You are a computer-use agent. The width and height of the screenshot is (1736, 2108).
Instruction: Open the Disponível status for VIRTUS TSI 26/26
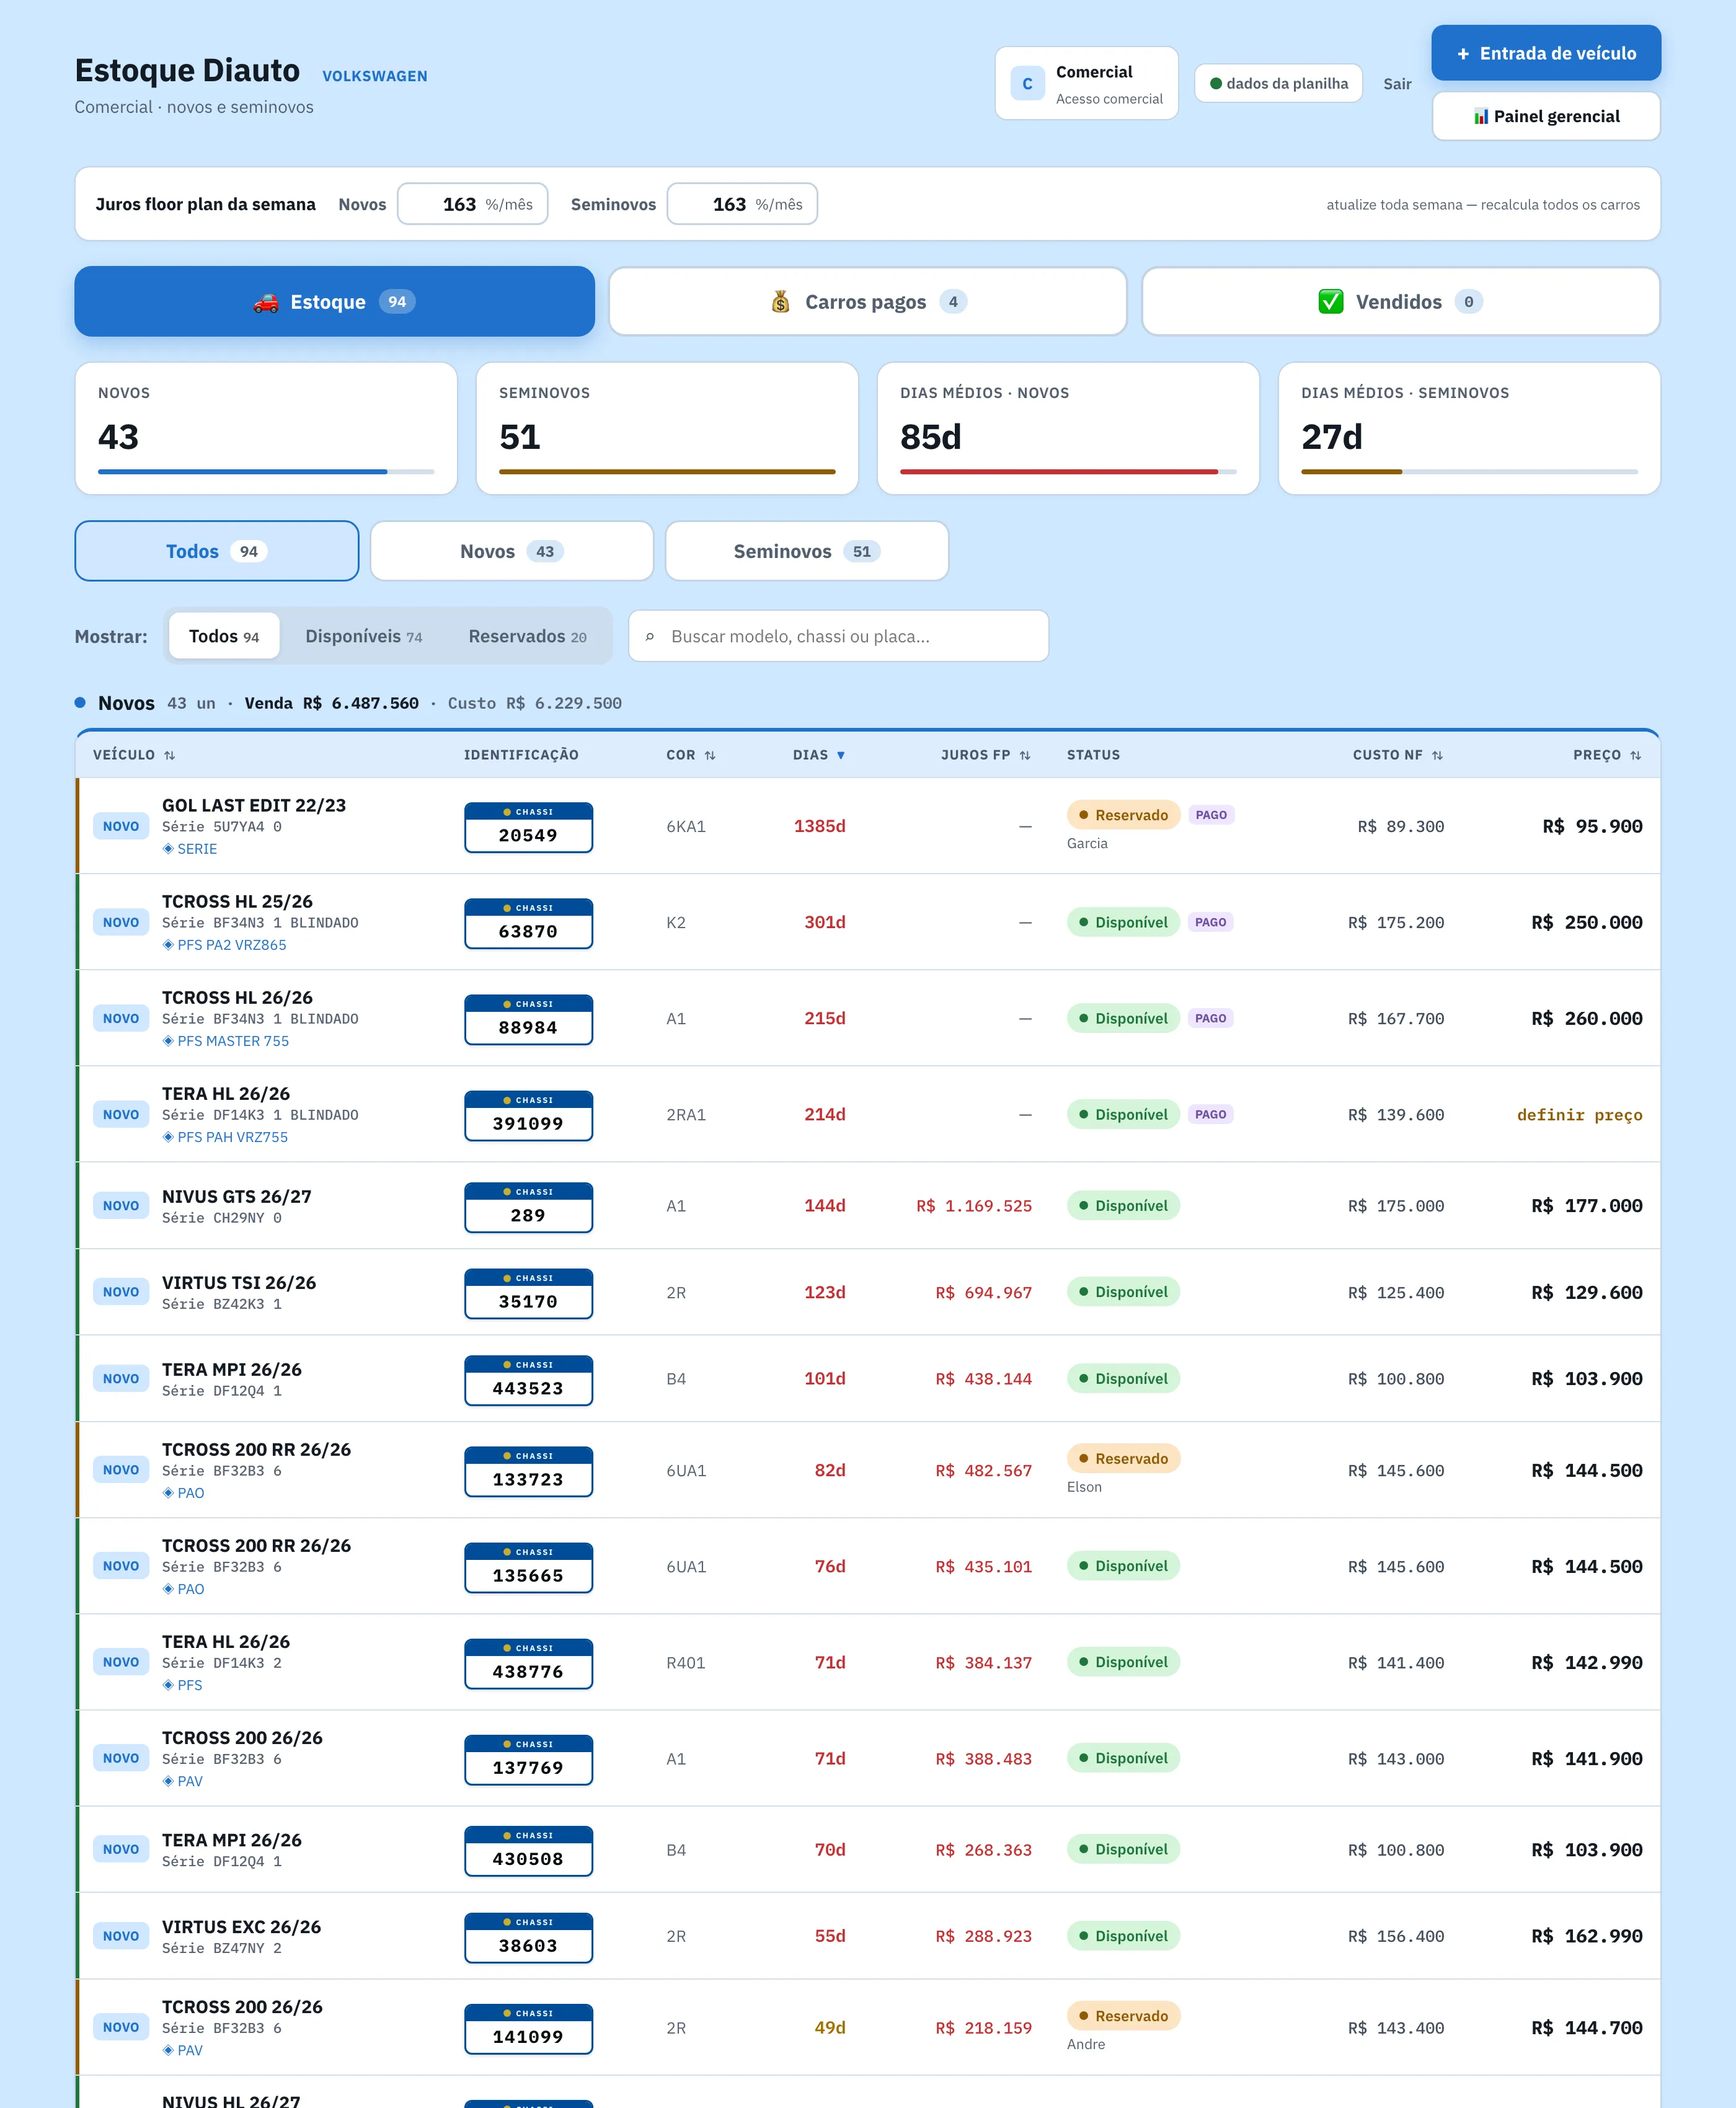(1123, 1292)
